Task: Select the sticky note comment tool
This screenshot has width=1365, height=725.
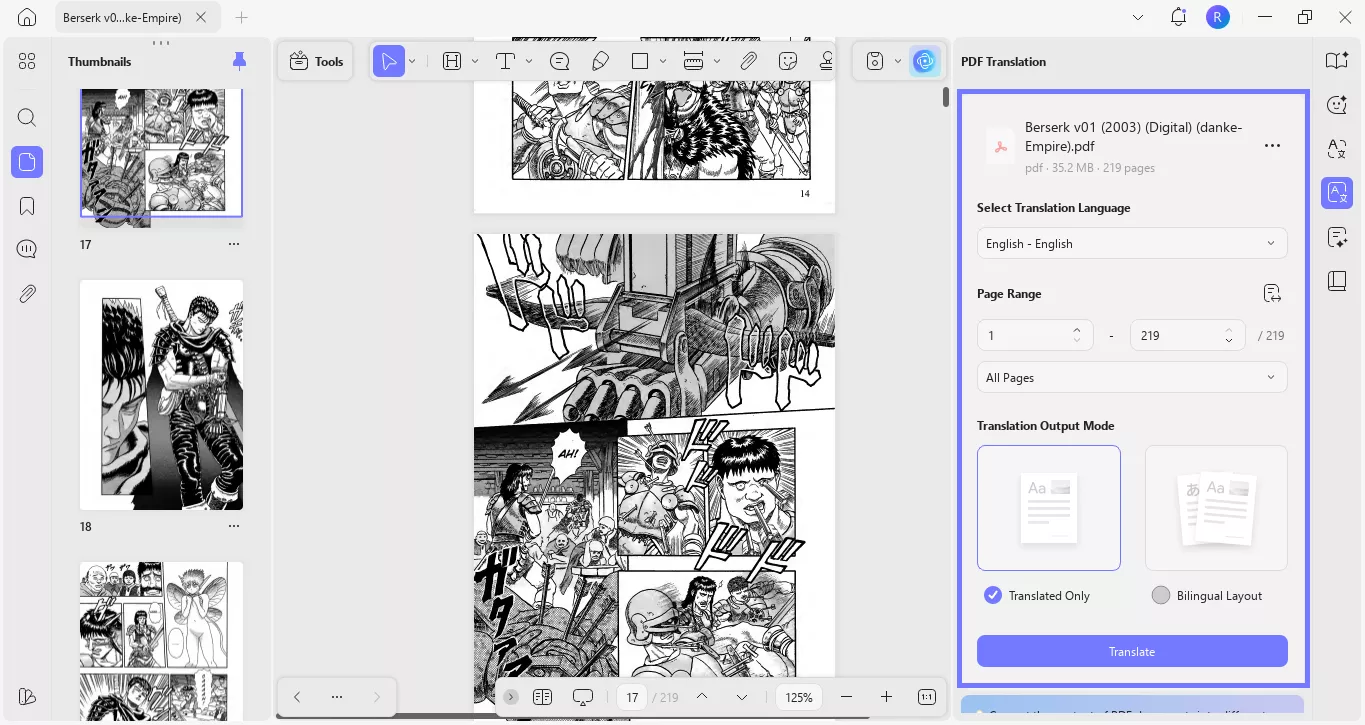Action: [x=560, y=61]
